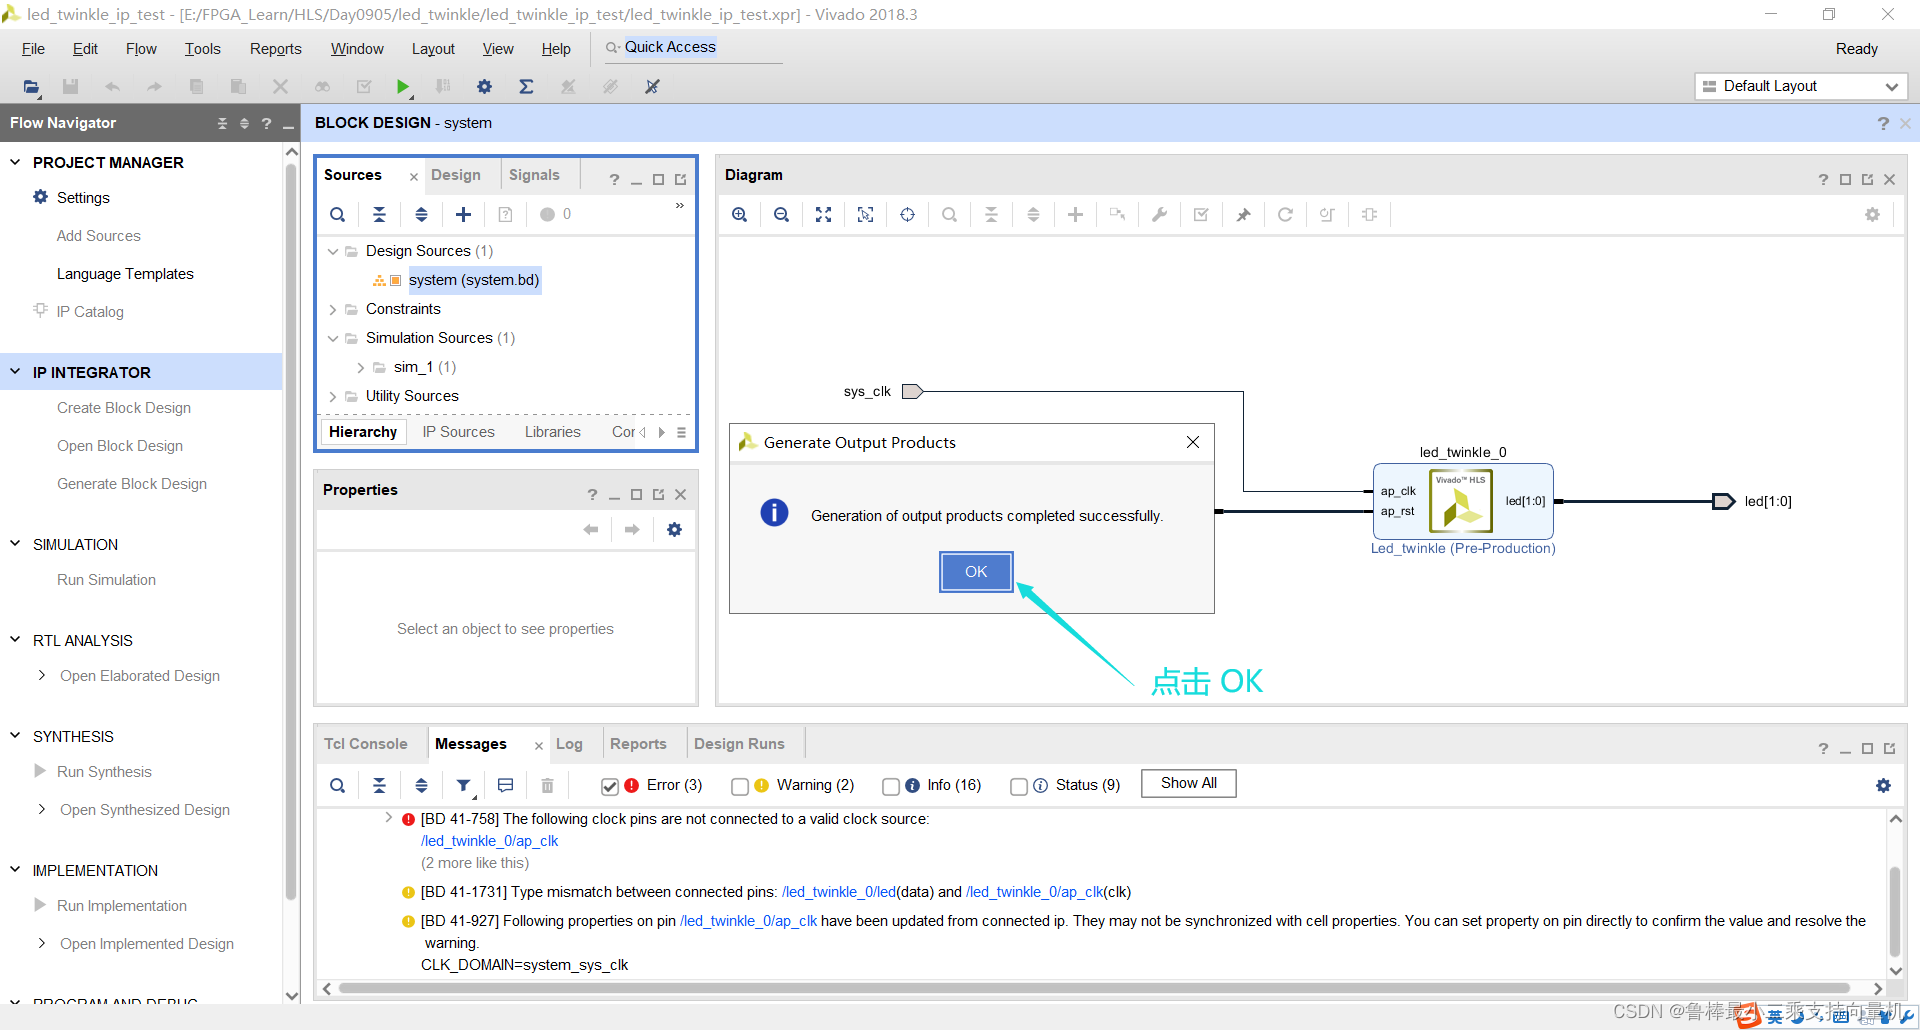Open the Tools menu
This screenshot has width=1920, height=1030.
coord(202,49)
